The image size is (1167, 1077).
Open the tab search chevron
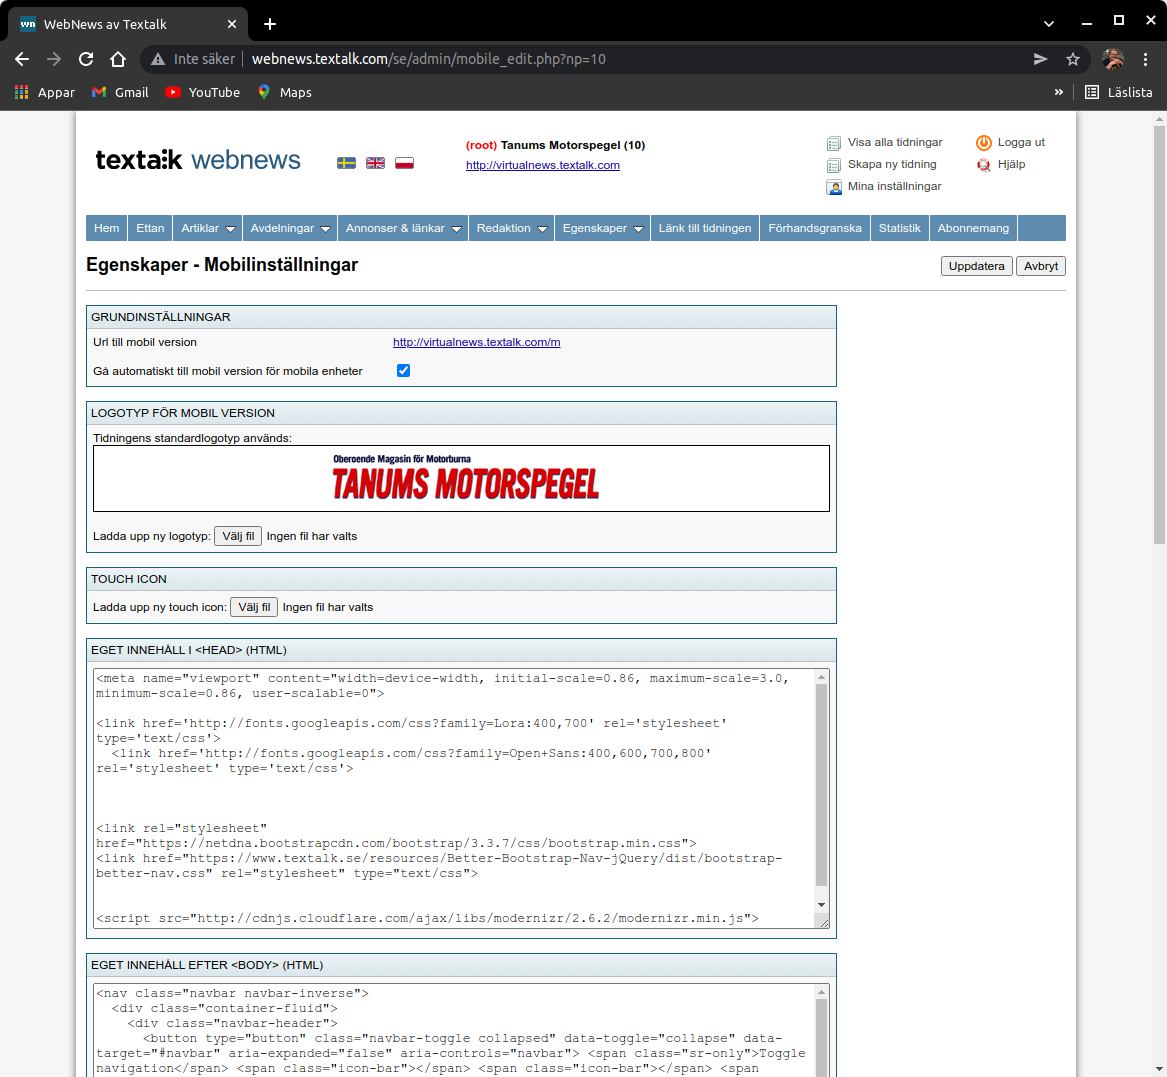tap(1049, 24)
